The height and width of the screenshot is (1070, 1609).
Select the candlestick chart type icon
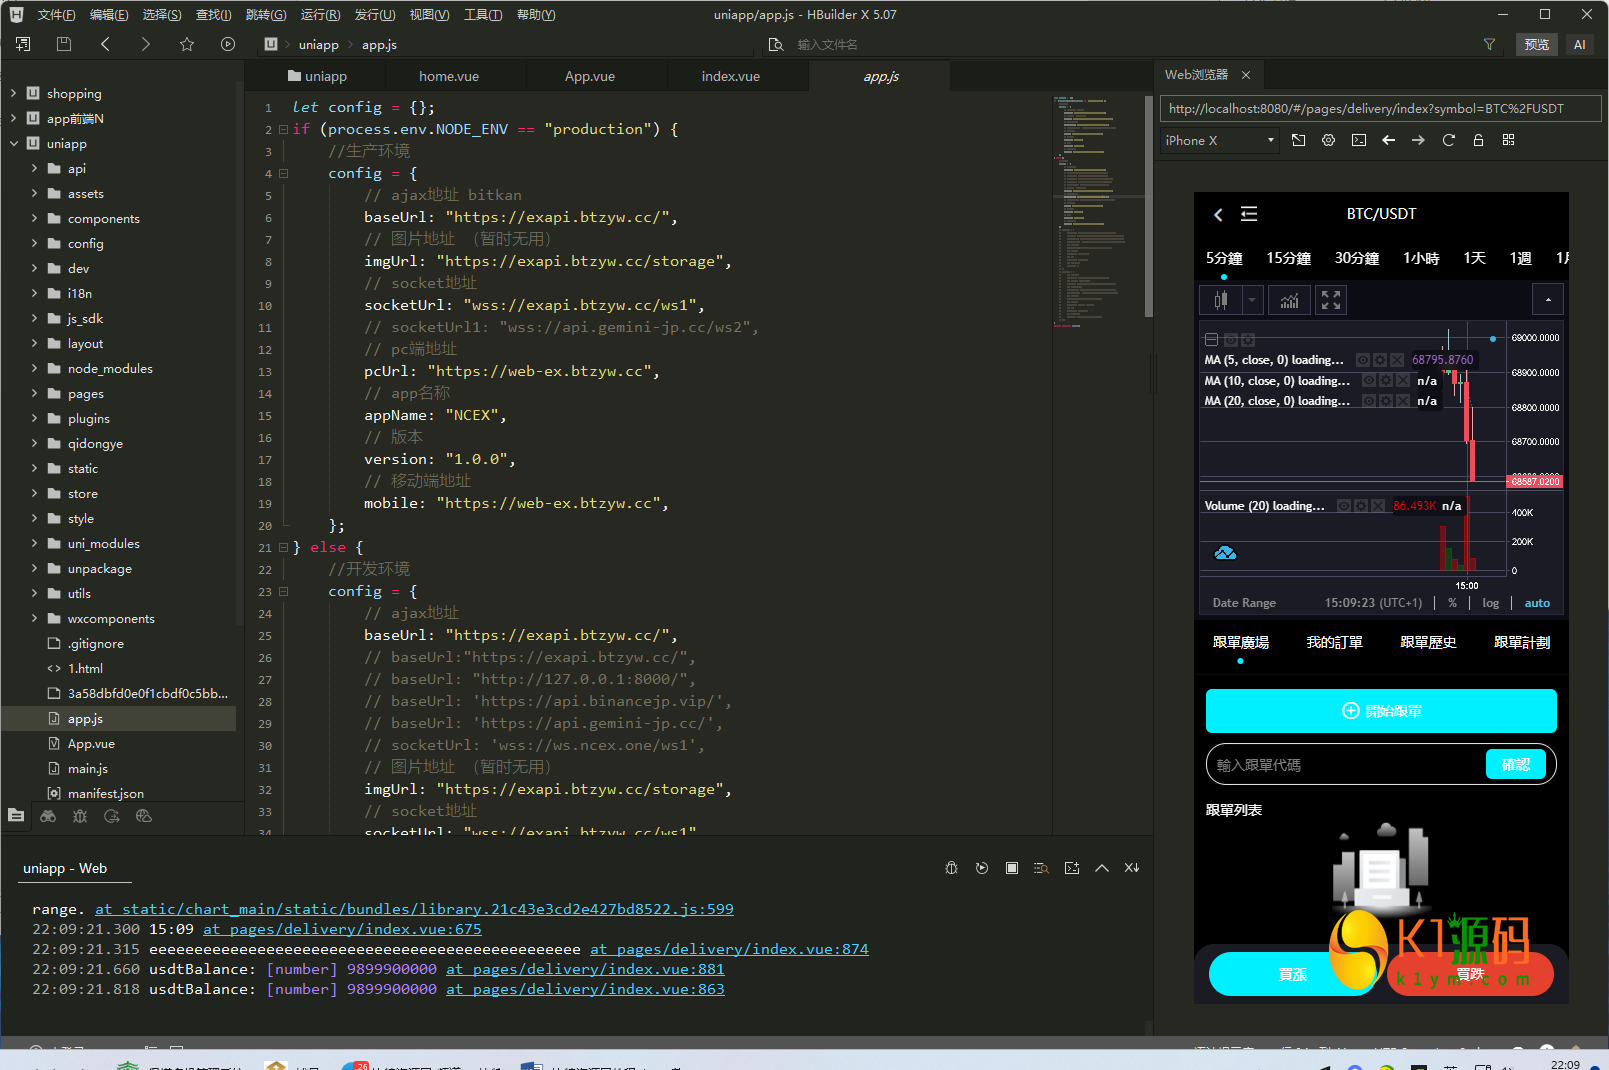click(x=1221, y=300)
